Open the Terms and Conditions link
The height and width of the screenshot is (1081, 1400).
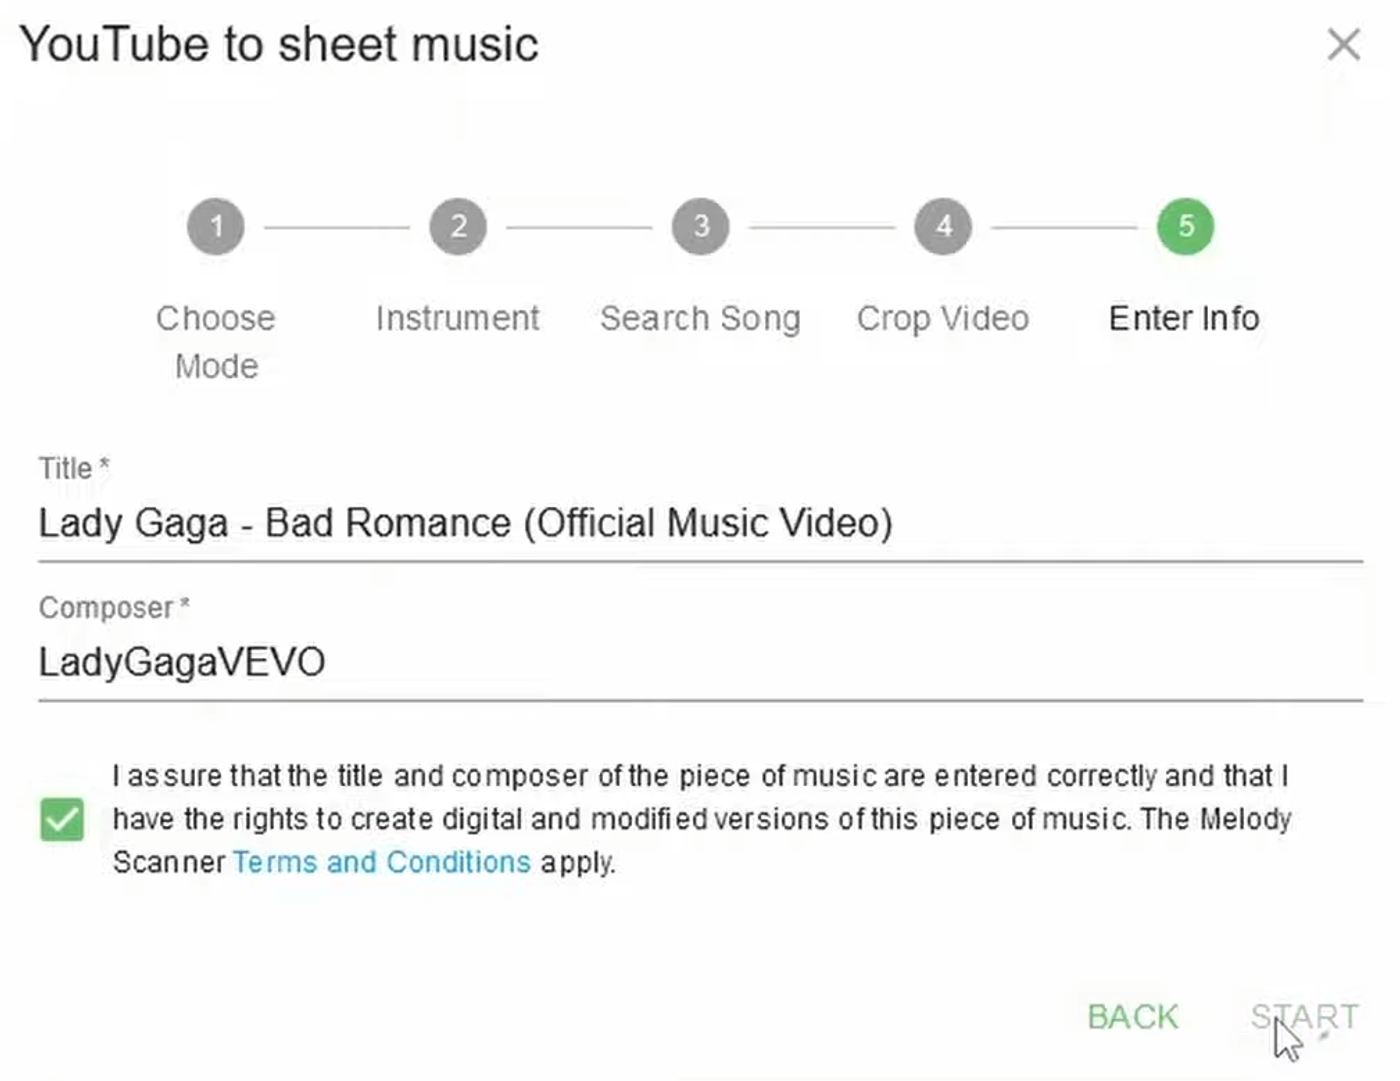point(381,862)
